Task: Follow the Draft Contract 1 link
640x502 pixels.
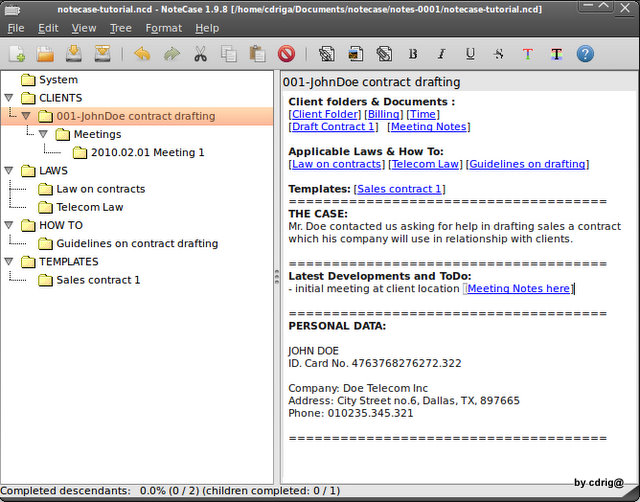Action: pos(333,127)
